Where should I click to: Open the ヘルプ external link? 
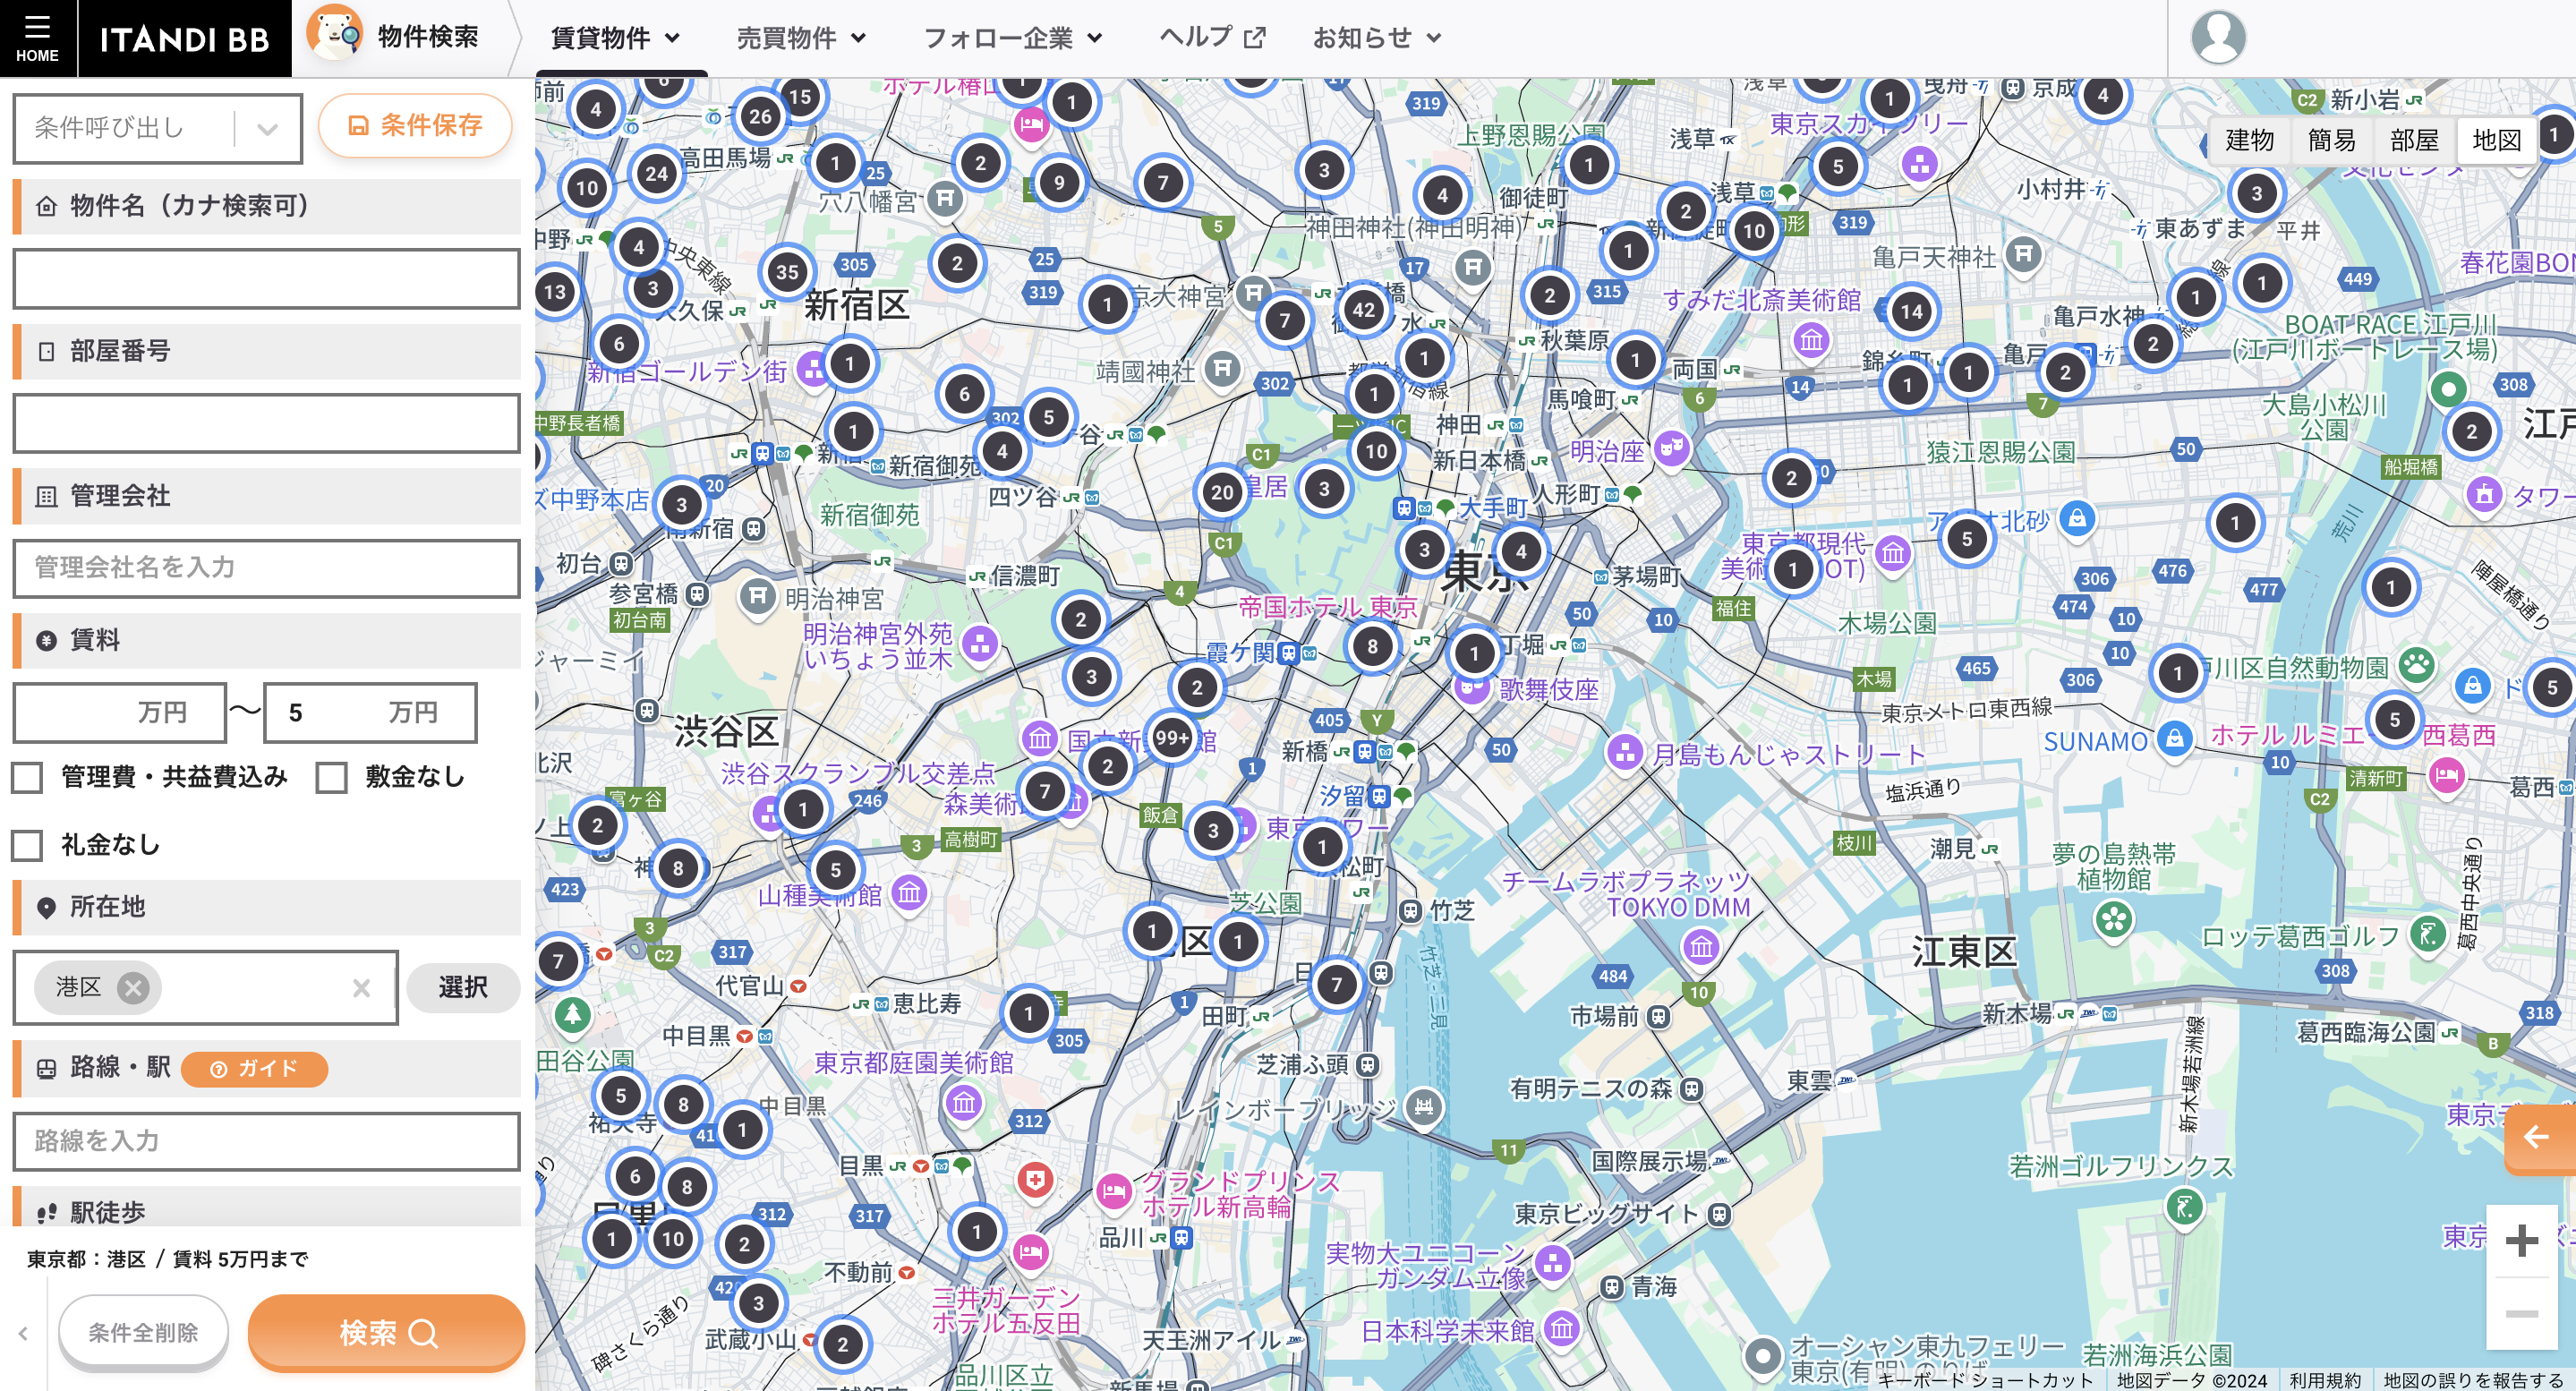pyautogui.click(x=1212, y=38)
